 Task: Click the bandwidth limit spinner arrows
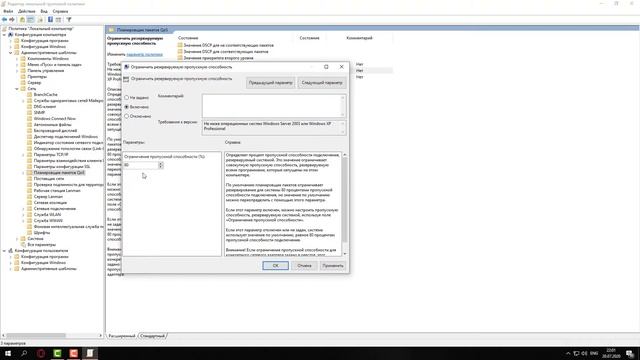[x=161, y=165]
